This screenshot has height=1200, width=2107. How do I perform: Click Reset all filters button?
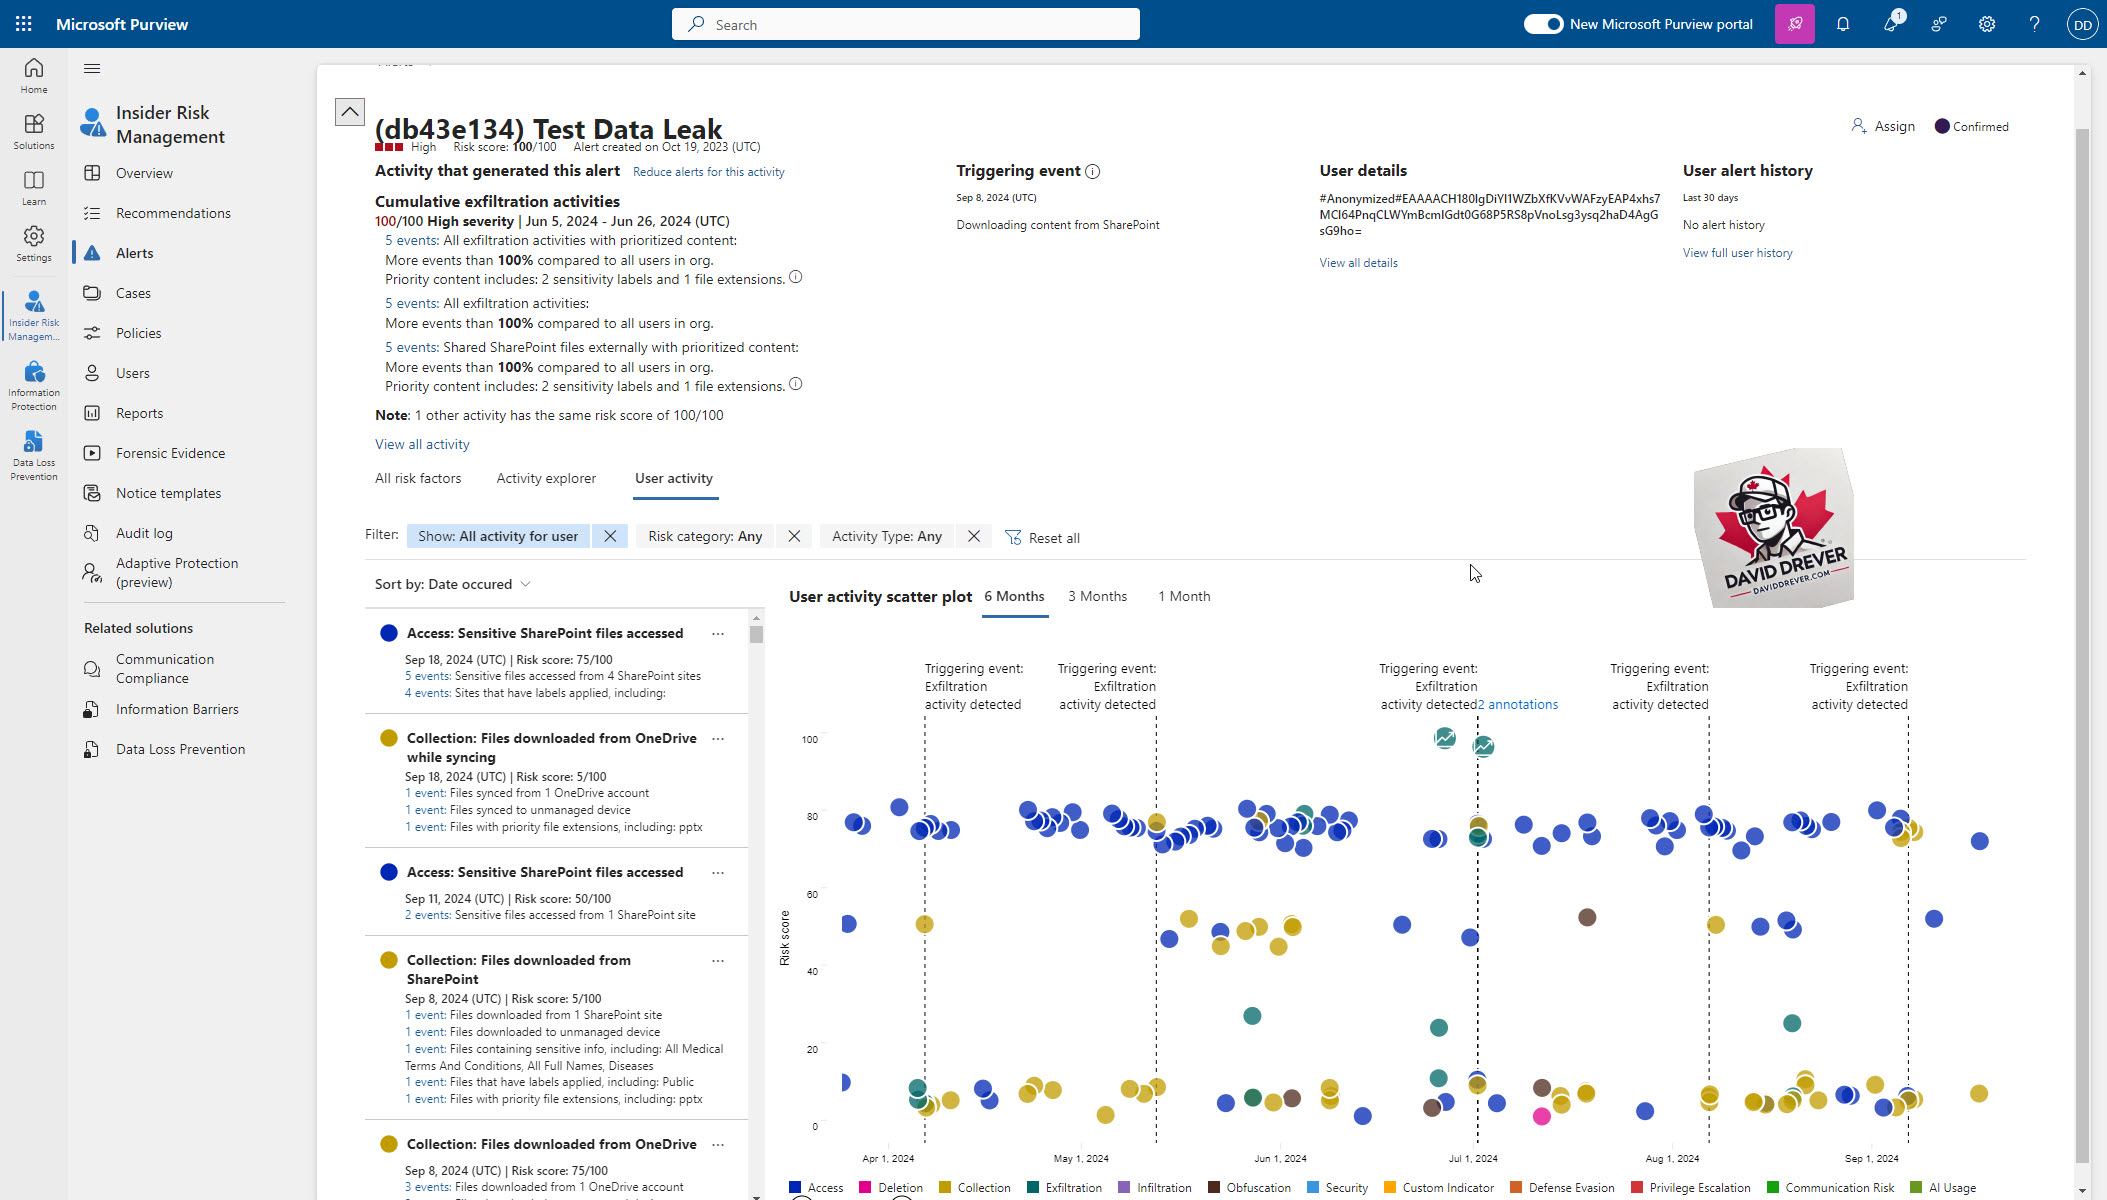point(1042,538)
